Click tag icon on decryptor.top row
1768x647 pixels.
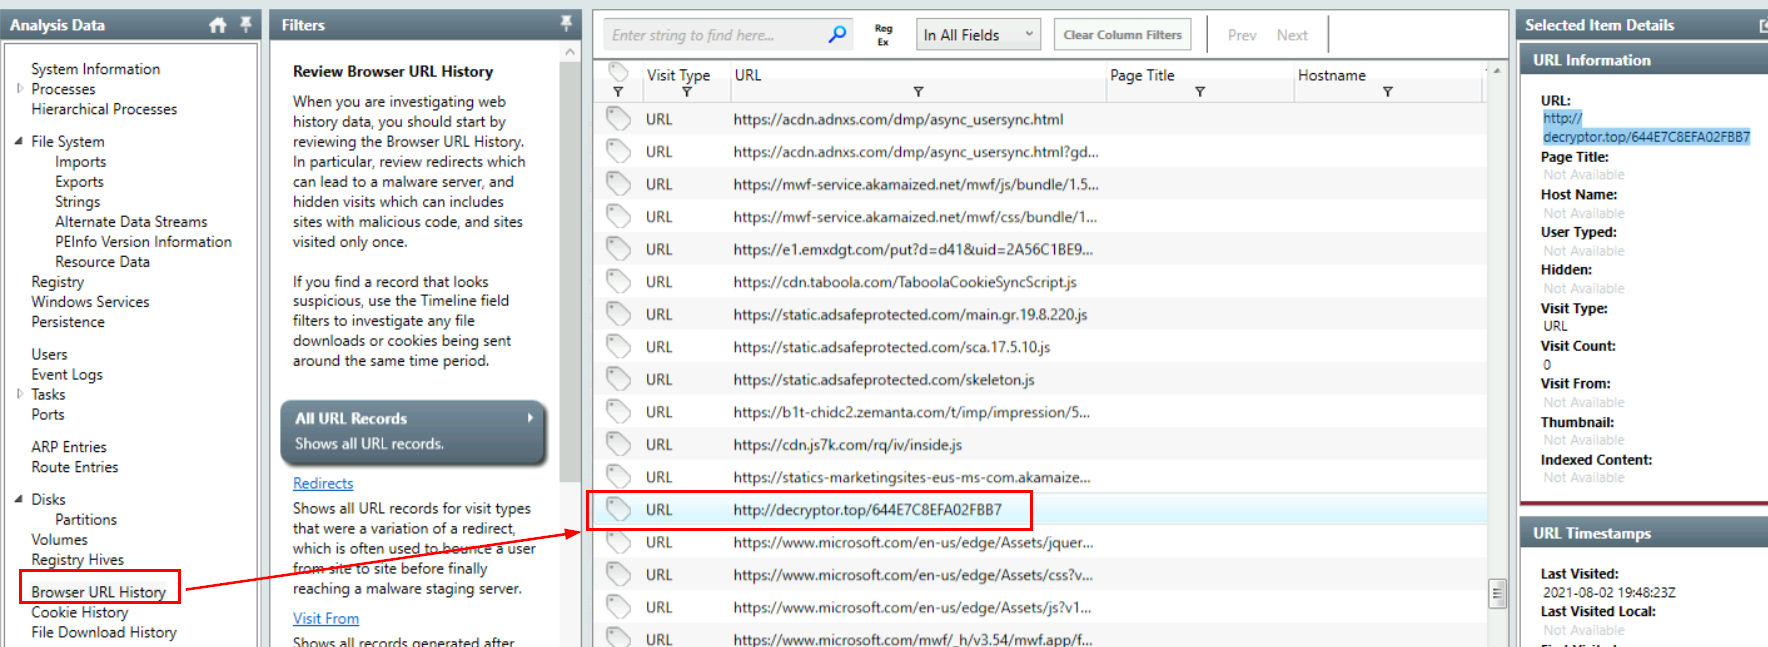pos(619,509)
